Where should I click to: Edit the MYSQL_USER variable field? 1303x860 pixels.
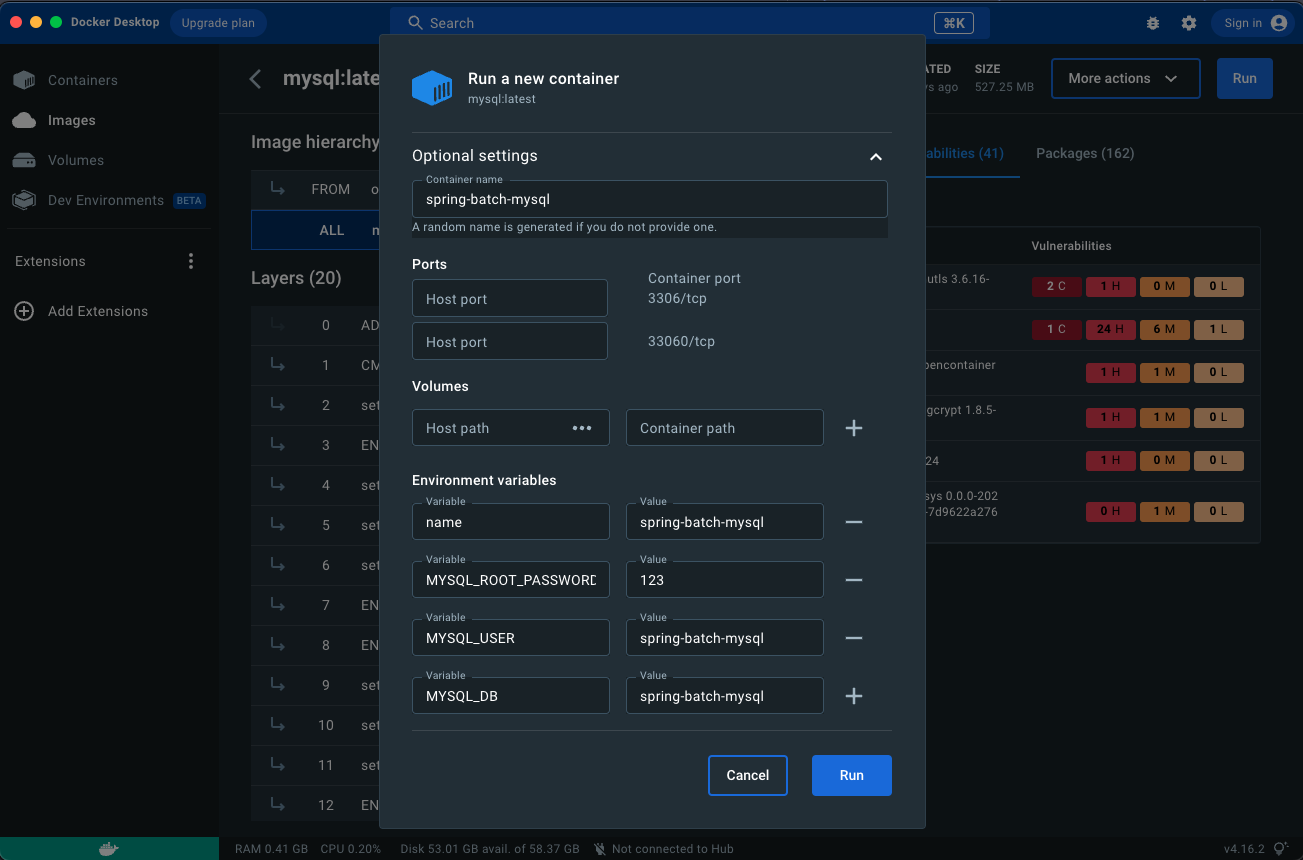[x=511, y=638]
